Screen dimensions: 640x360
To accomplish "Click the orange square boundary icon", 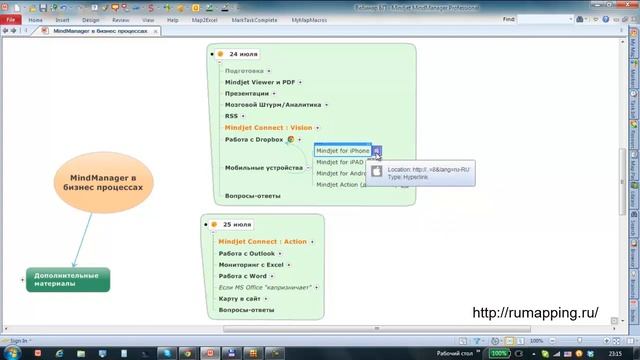I will click(196, 7).
